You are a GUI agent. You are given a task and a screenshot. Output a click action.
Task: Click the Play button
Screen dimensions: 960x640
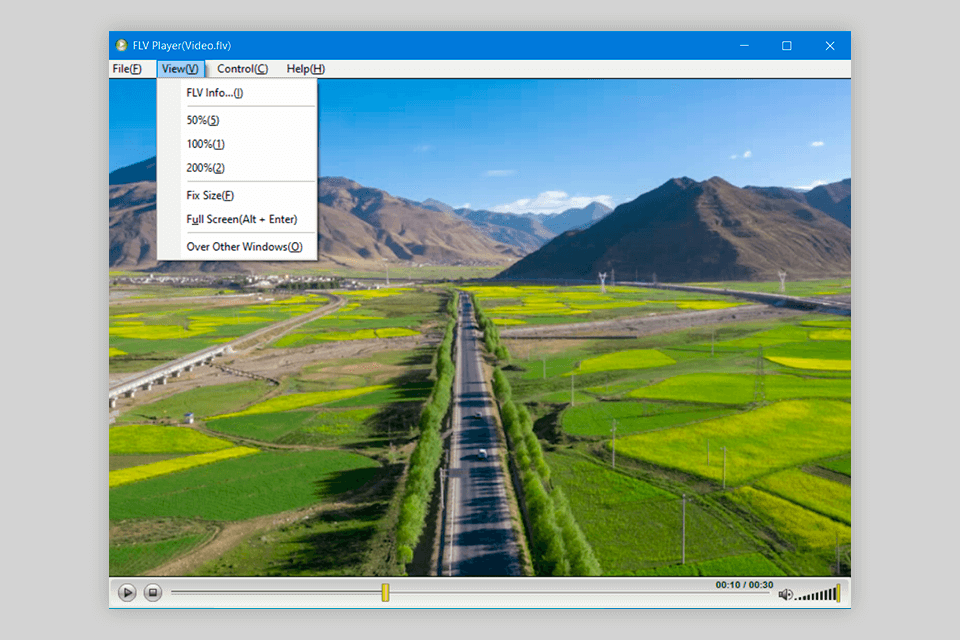click(127, 592)
